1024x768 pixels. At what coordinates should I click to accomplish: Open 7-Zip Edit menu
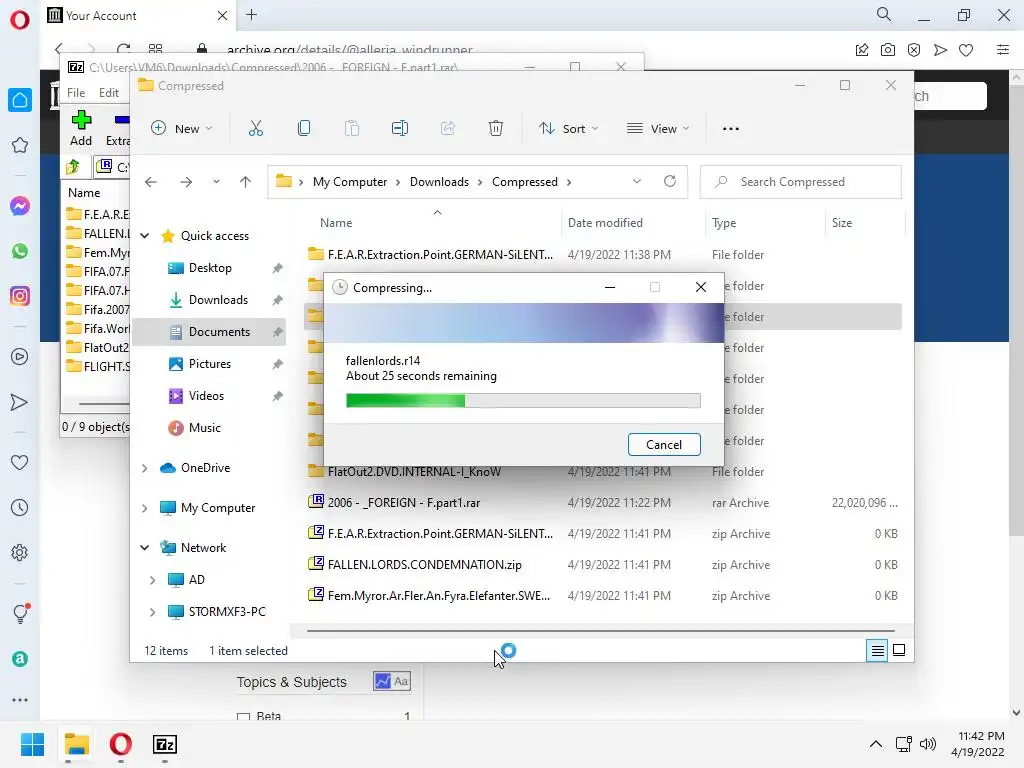tap(108, 93)
